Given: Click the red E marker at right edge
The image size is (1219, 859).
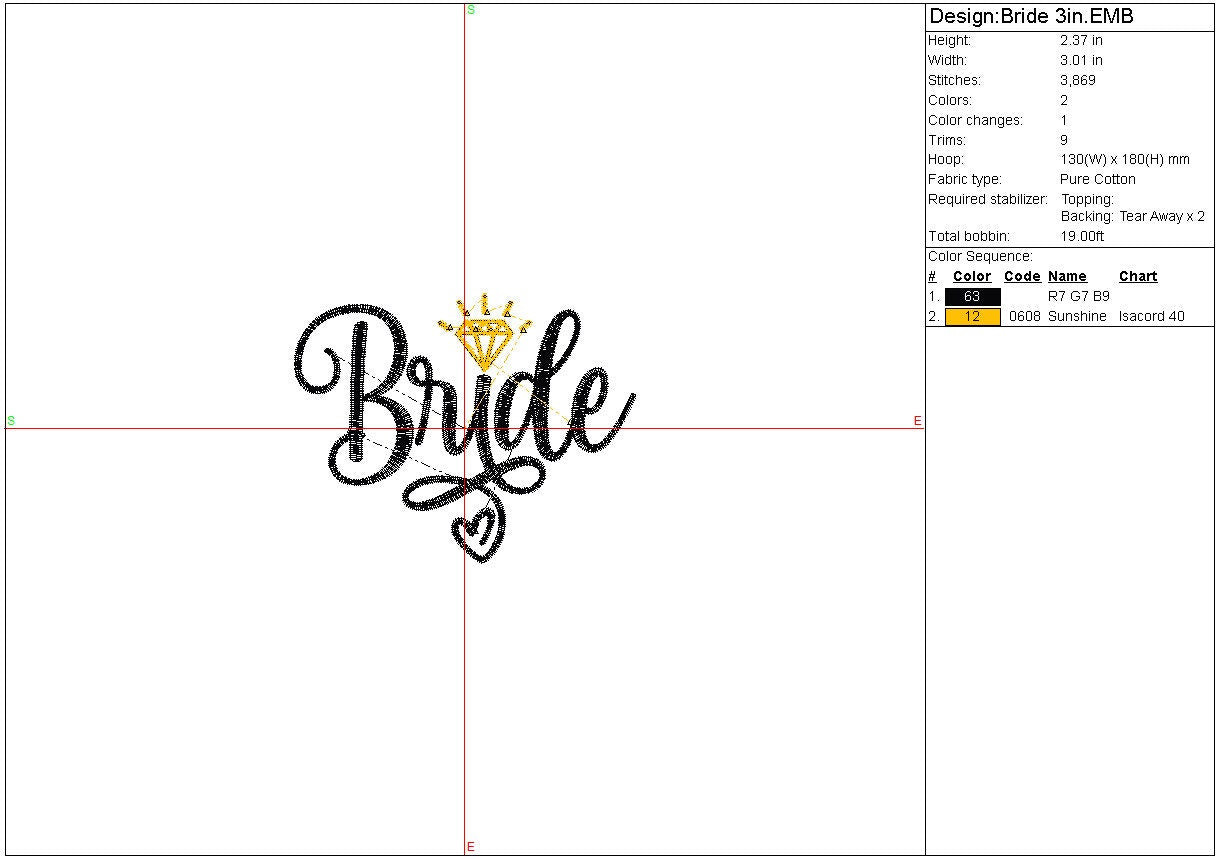Looking at the screenshot, I should [x=917, y=421].
